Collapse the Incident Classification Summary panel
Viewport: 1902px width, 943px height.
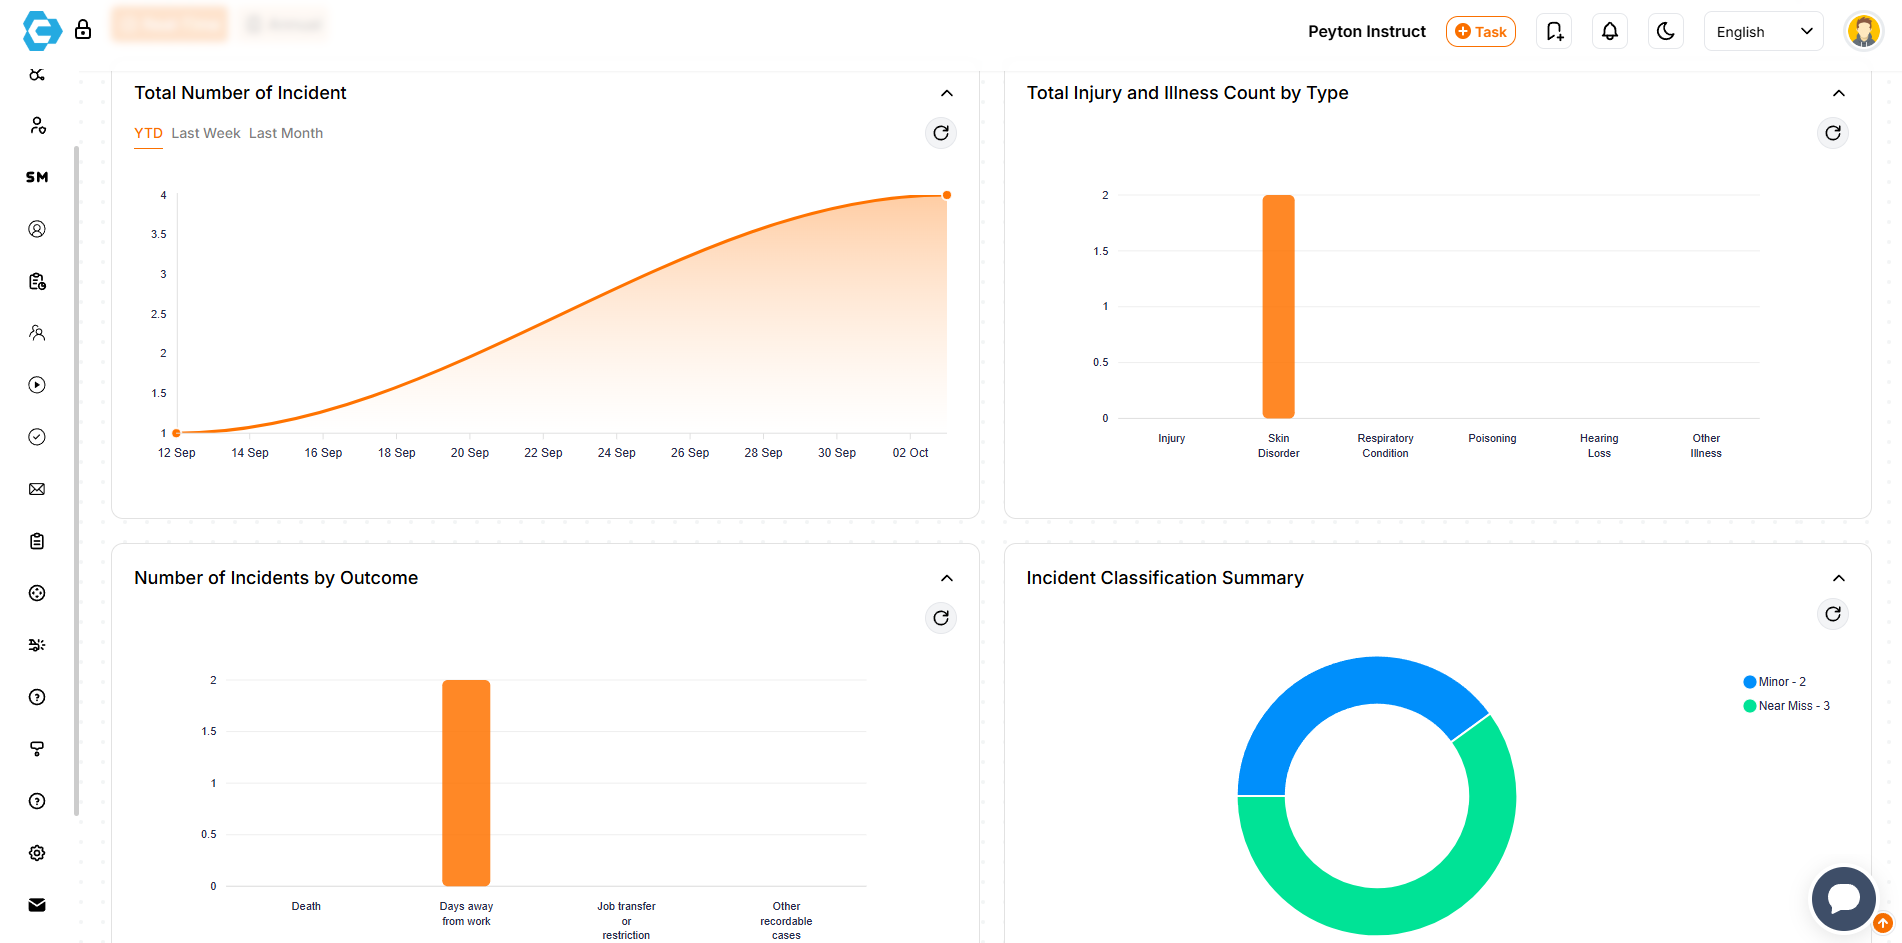pos(1839,578)
